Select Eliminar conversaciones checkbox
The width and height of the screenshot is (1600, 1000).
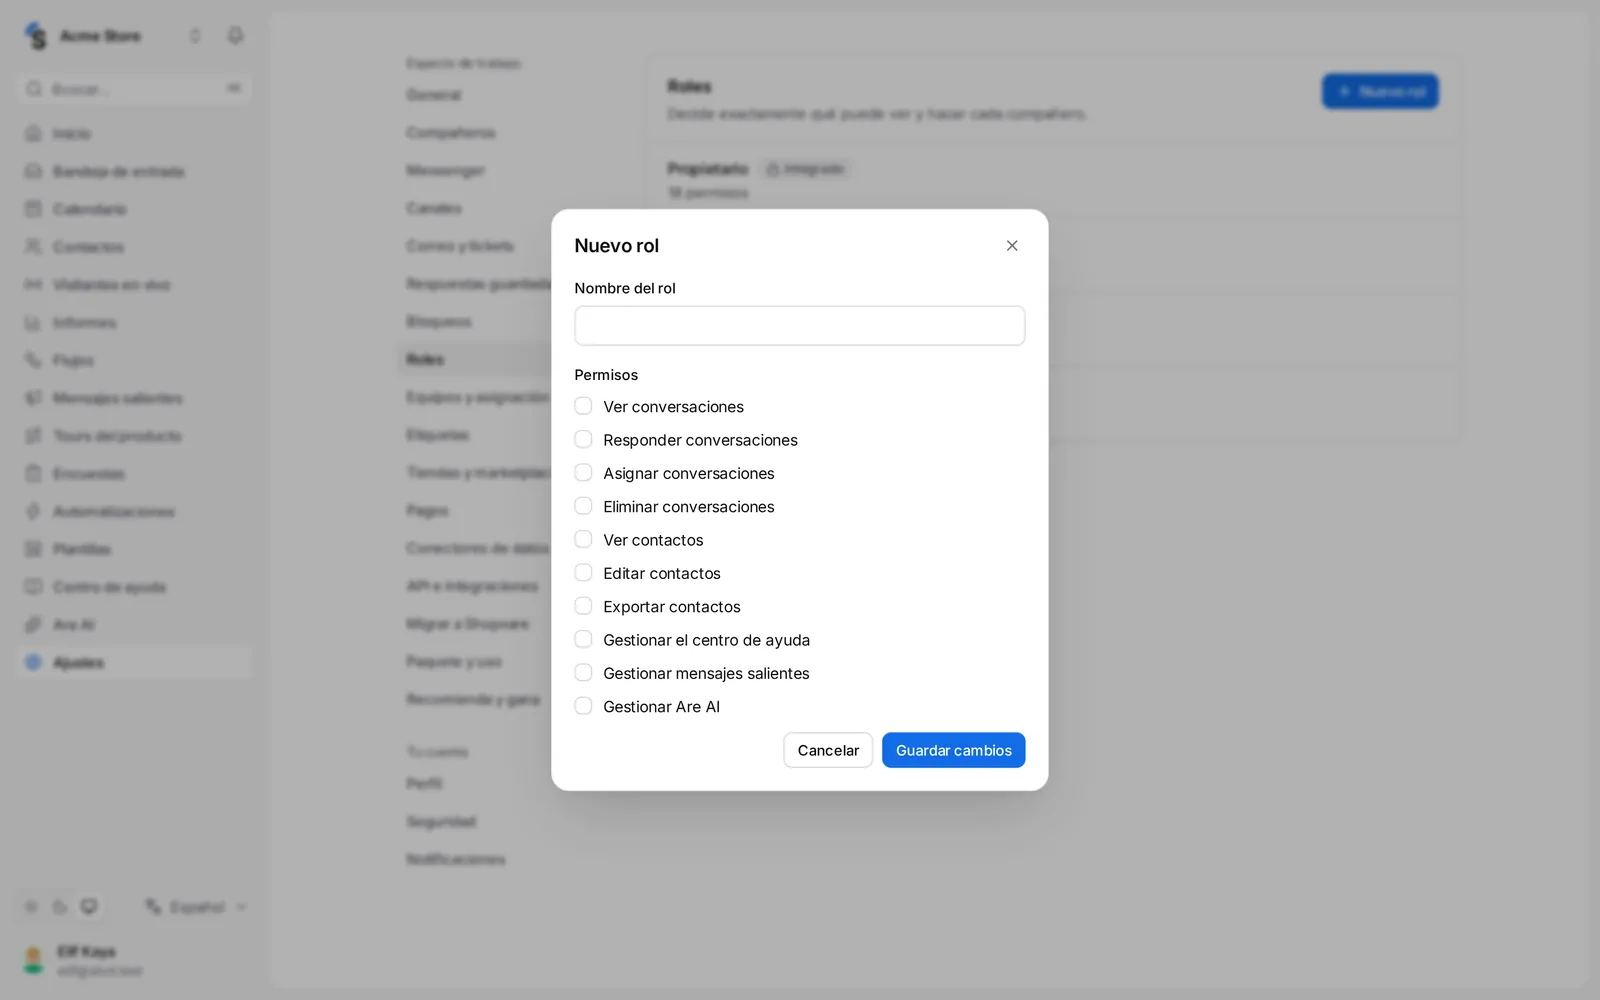point(583,506)
